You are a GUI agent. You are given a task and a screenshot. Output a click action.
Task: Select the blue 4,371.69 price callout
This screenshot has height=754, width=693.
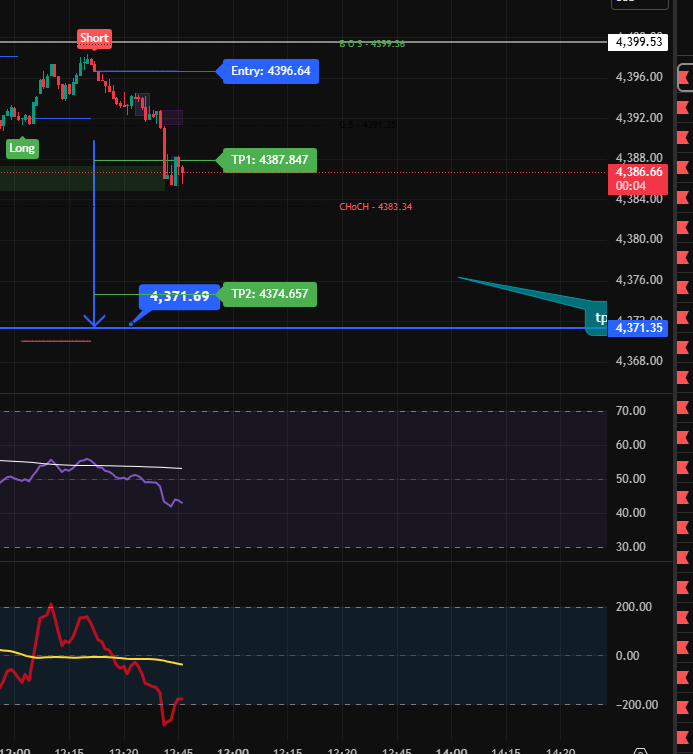[x=179, y=296]
